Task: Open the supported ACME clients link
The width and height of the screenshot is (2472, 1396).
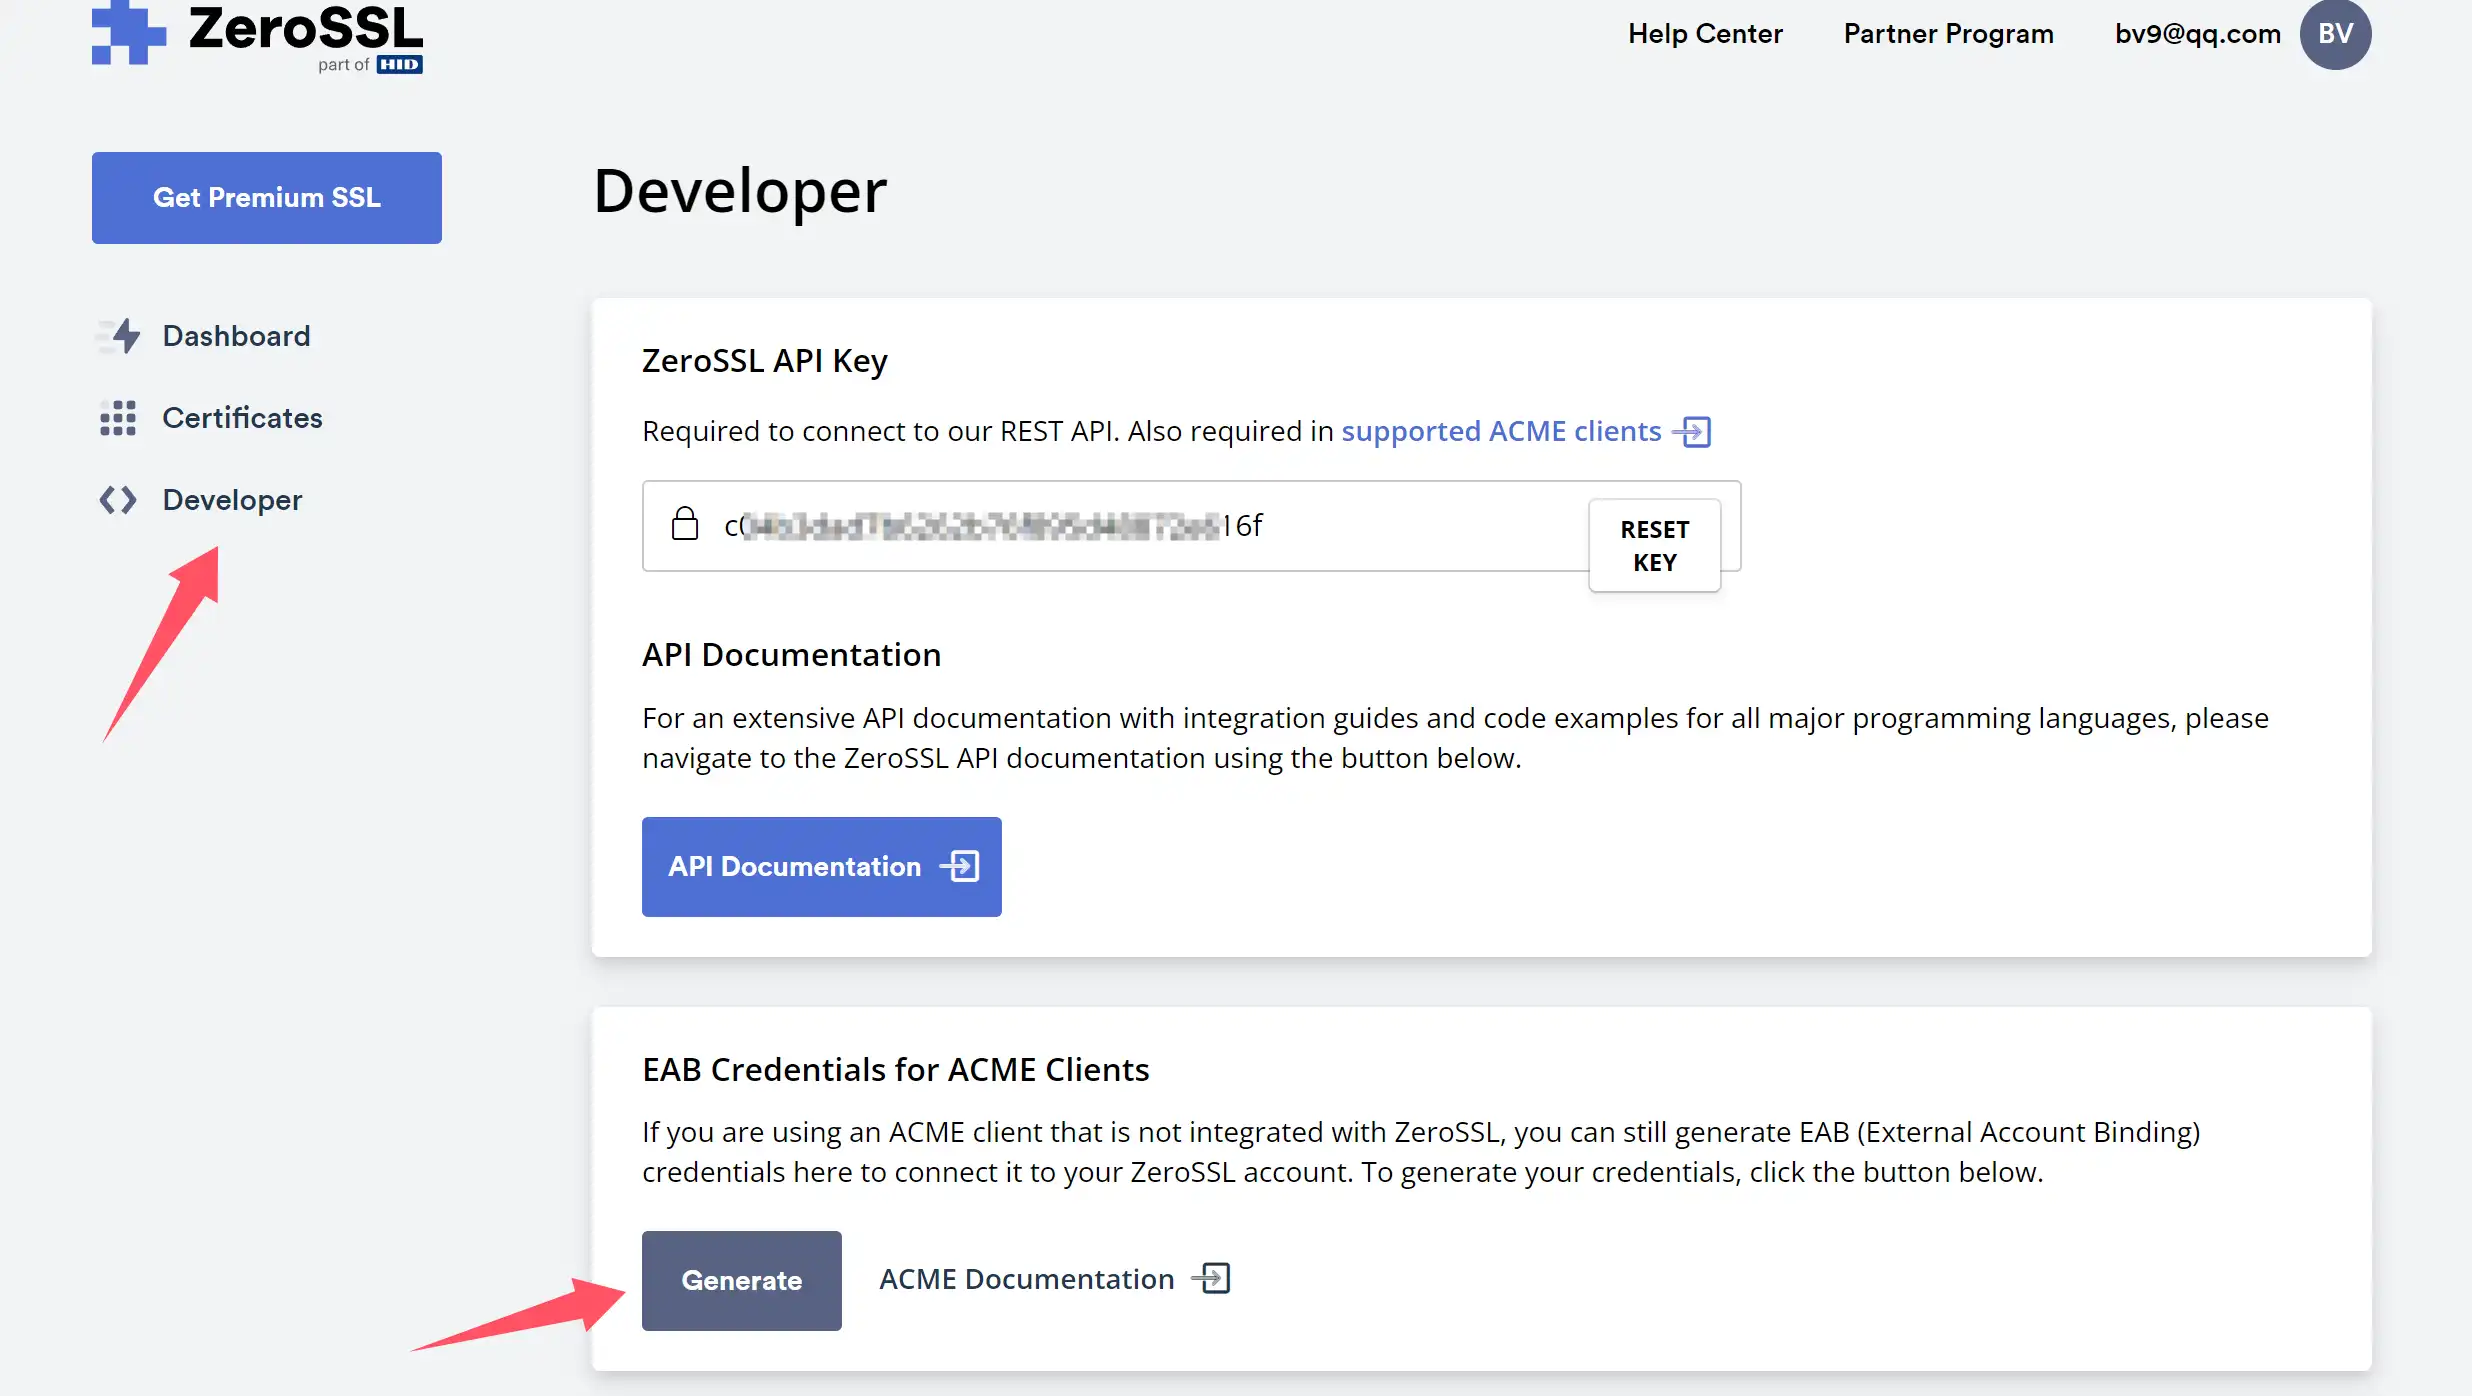Action: click(1501, 431)
